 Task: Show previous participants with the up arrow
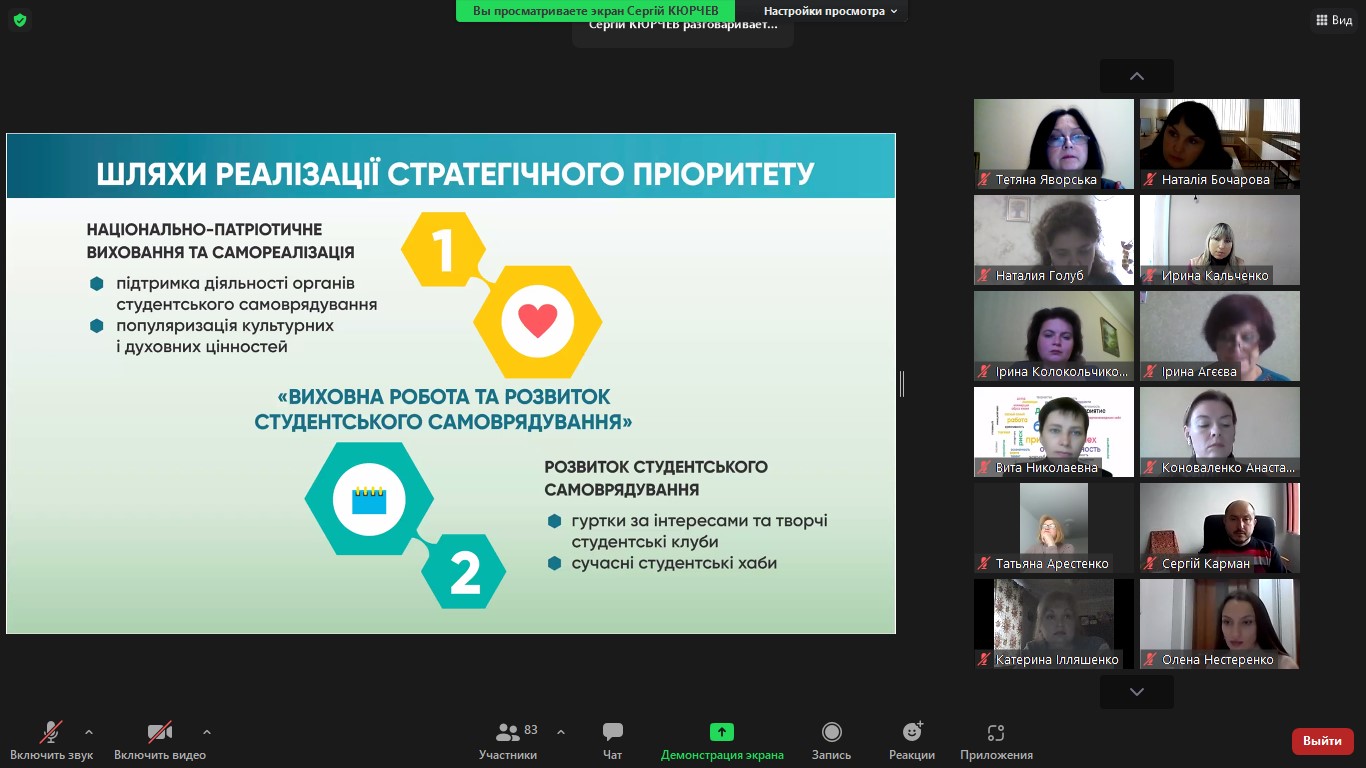(x=1137, y=76)
